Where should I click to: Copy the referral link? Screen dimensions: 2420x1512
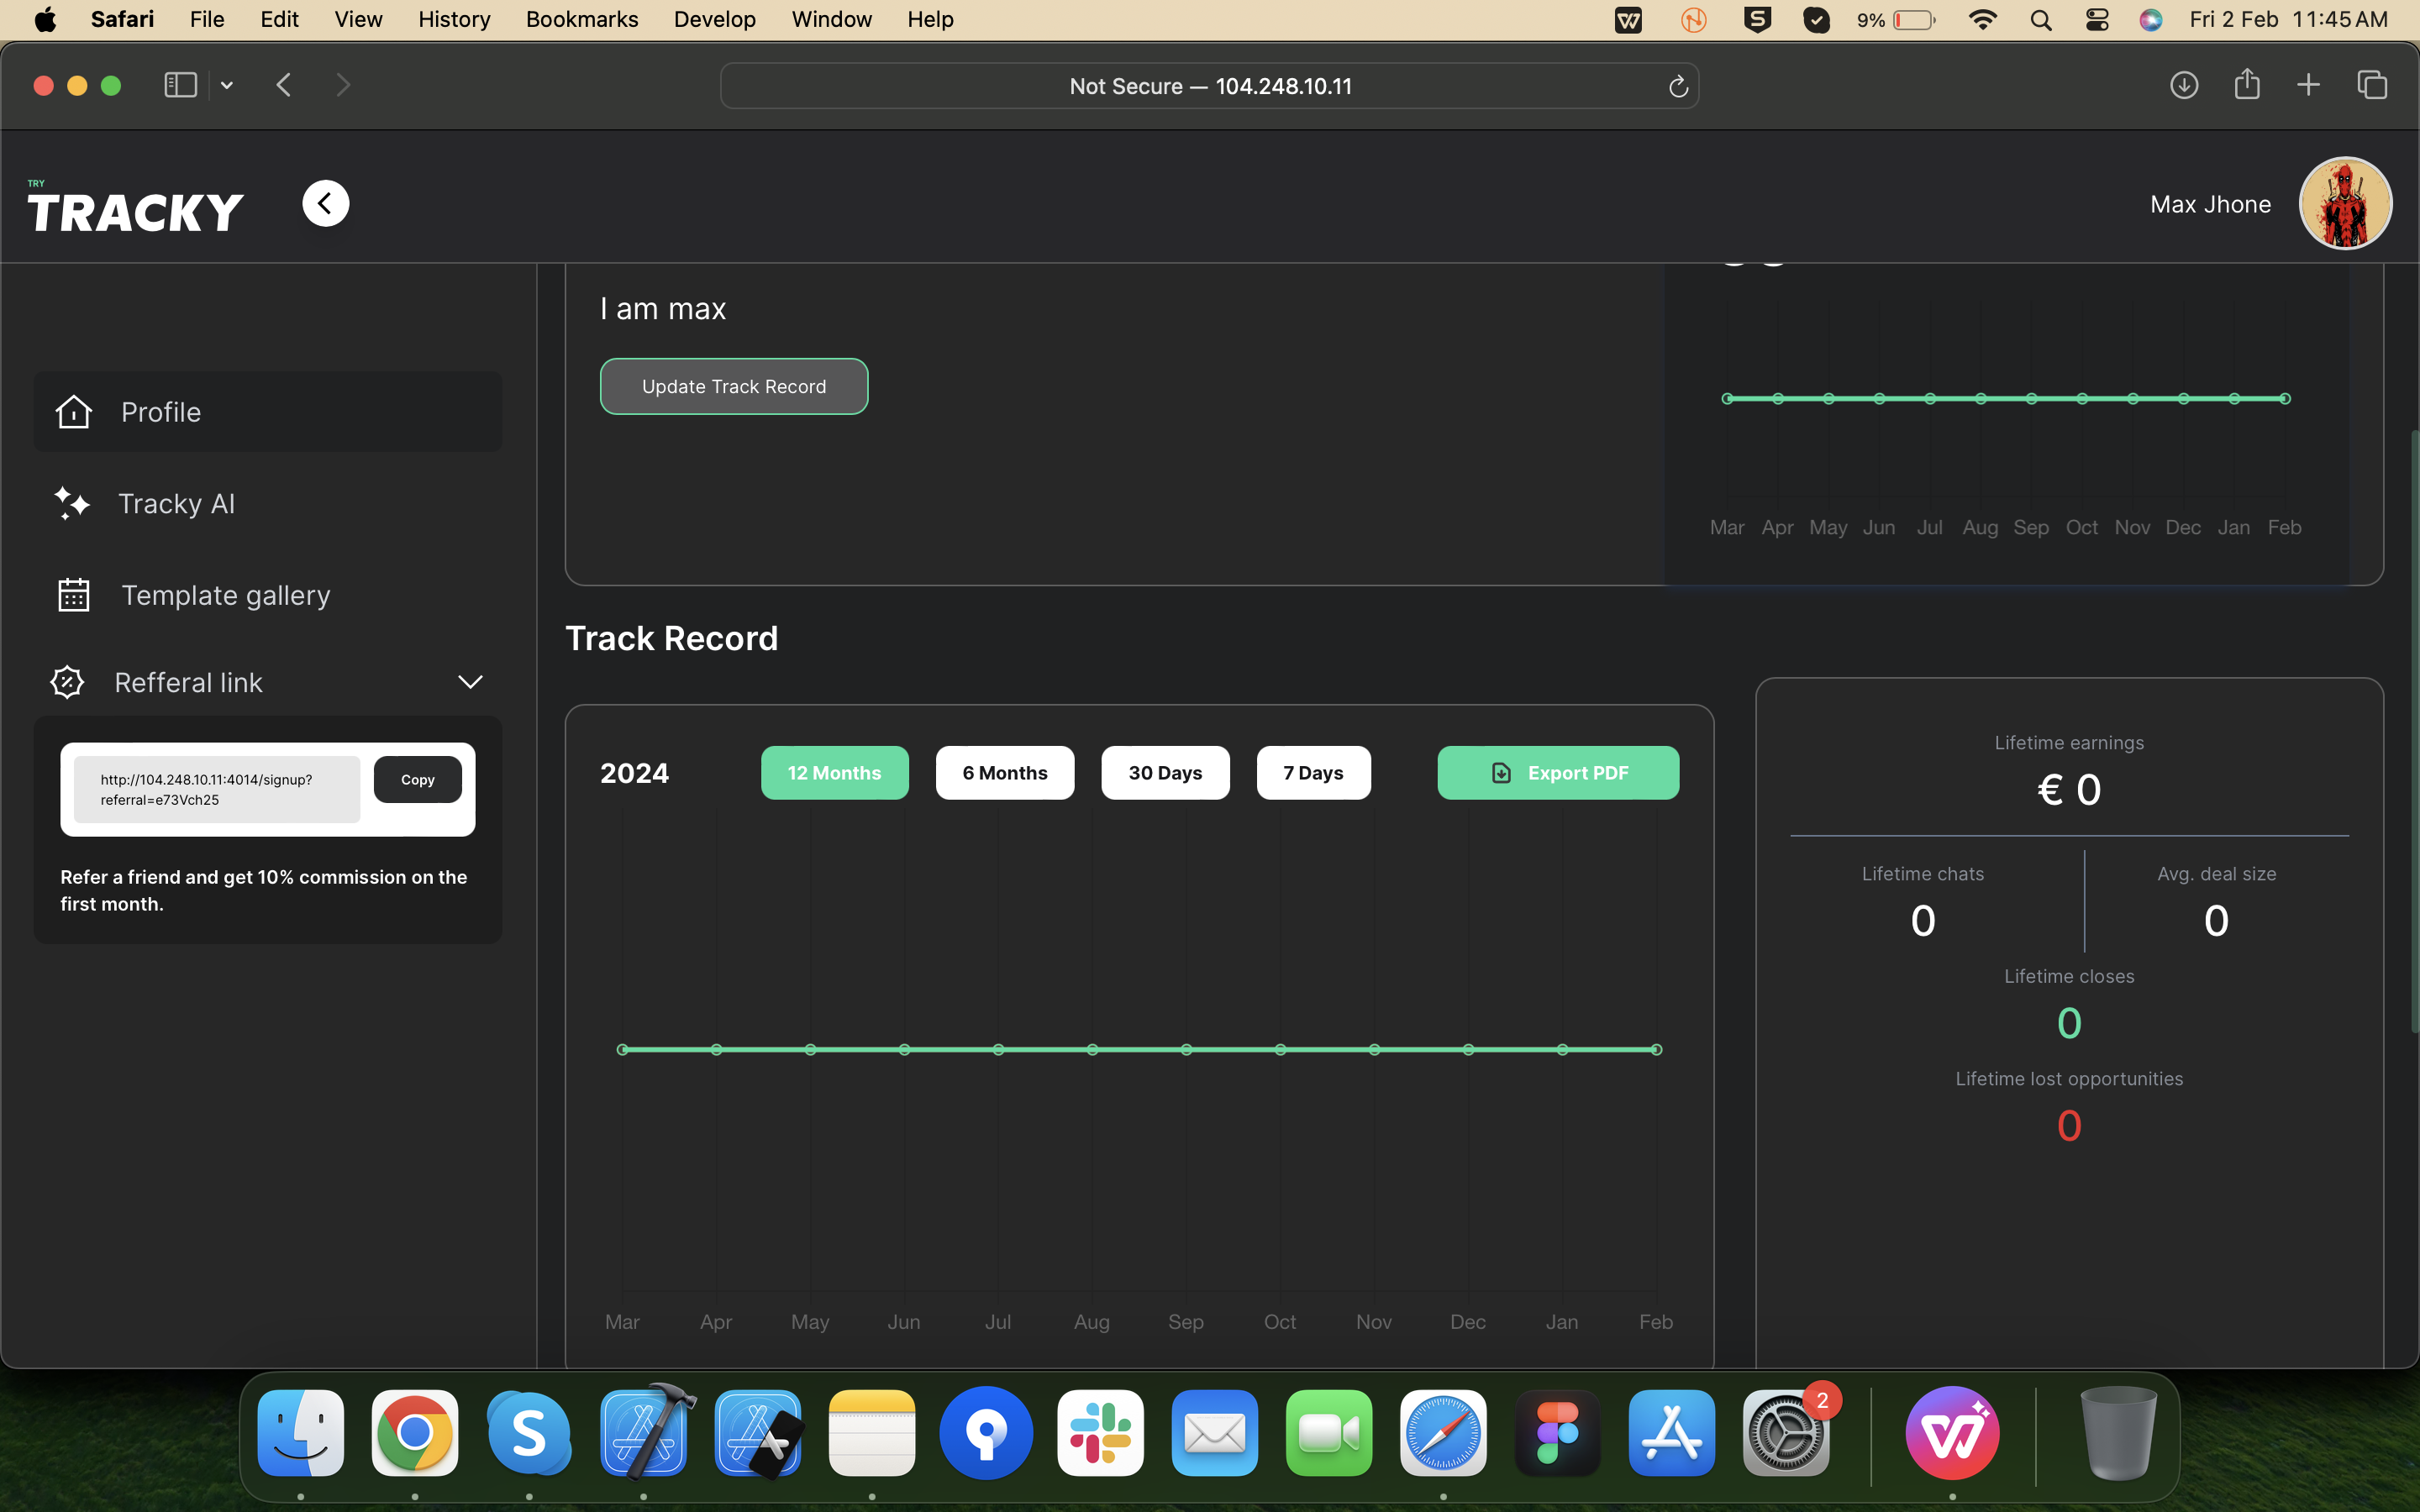pyautogui.click(x=418, y=780)
